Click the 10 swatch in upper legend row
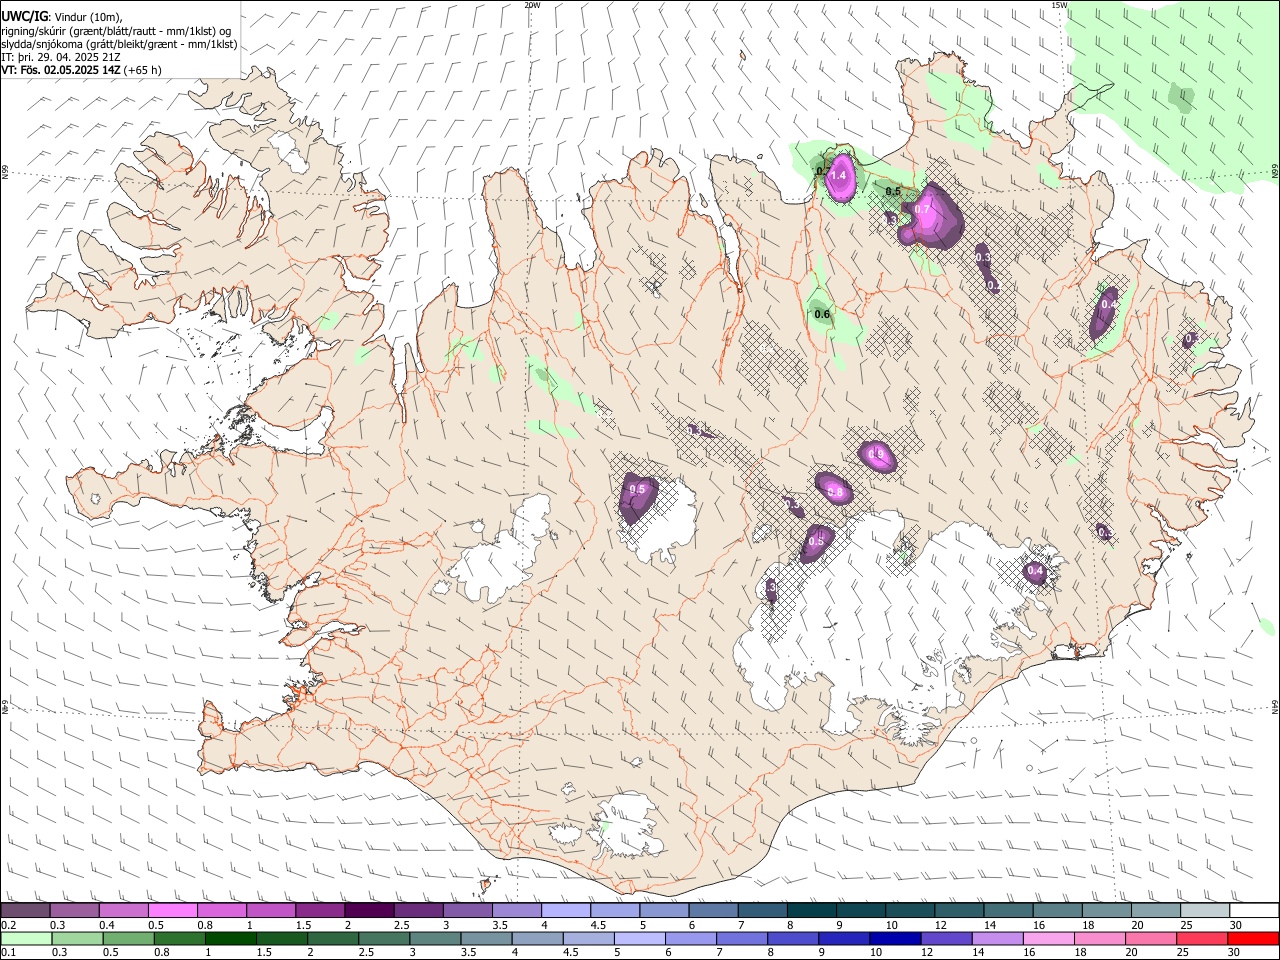This screenshot has width=1280, height=960. (x=910, y=910)
